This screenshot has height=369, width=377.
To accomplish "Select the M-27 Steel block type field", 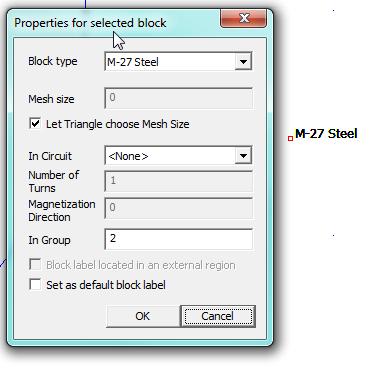I will tap(178, 62).
